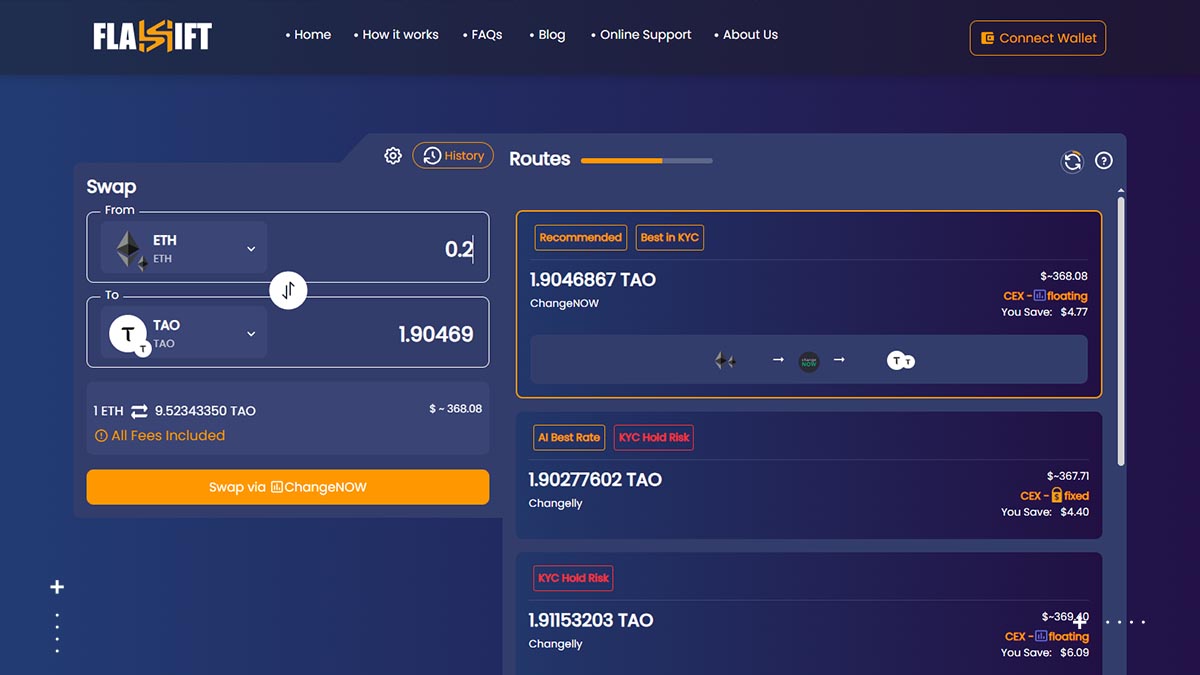Image resolution: width=1200 pixels, height=675 pixels.
Task: Click the refresh routes icon
Action: (x=1072, y=161)
